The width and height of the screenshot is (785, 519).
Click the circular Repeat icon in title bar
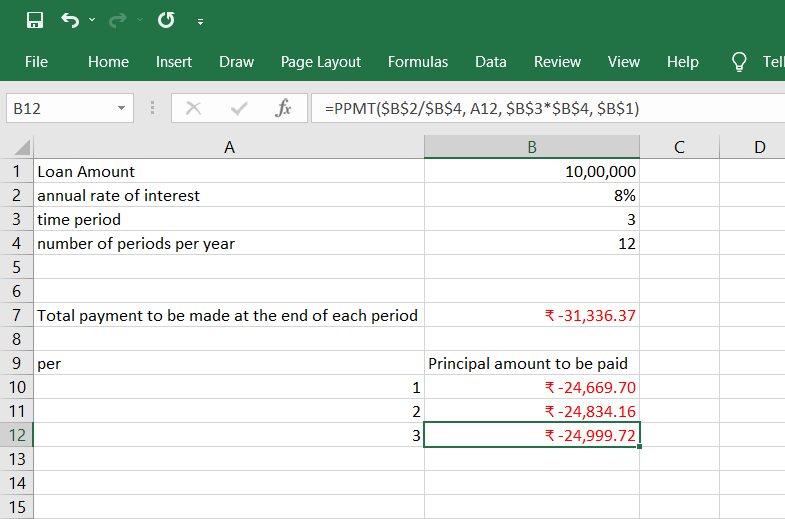(166, 20)
